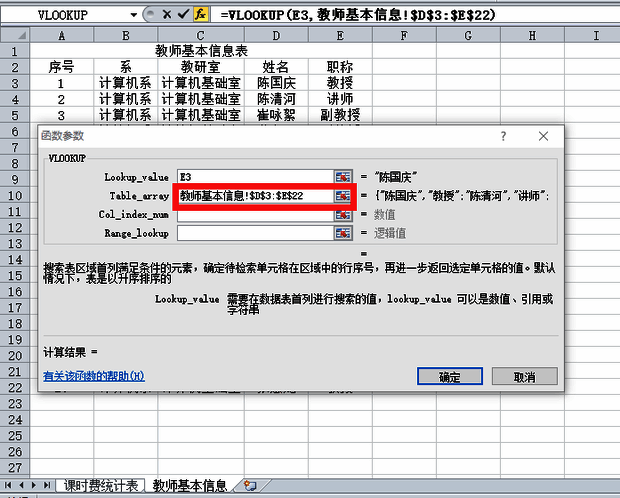This screenshot has width=620, height=498.
Task: Click the Lookup_value field containing E3
Action: [x=255, y=176]
